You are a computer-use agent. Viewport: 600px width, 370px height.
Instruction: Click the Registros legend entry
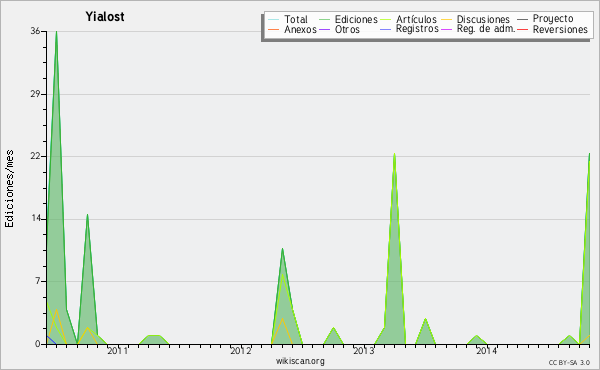409,29
